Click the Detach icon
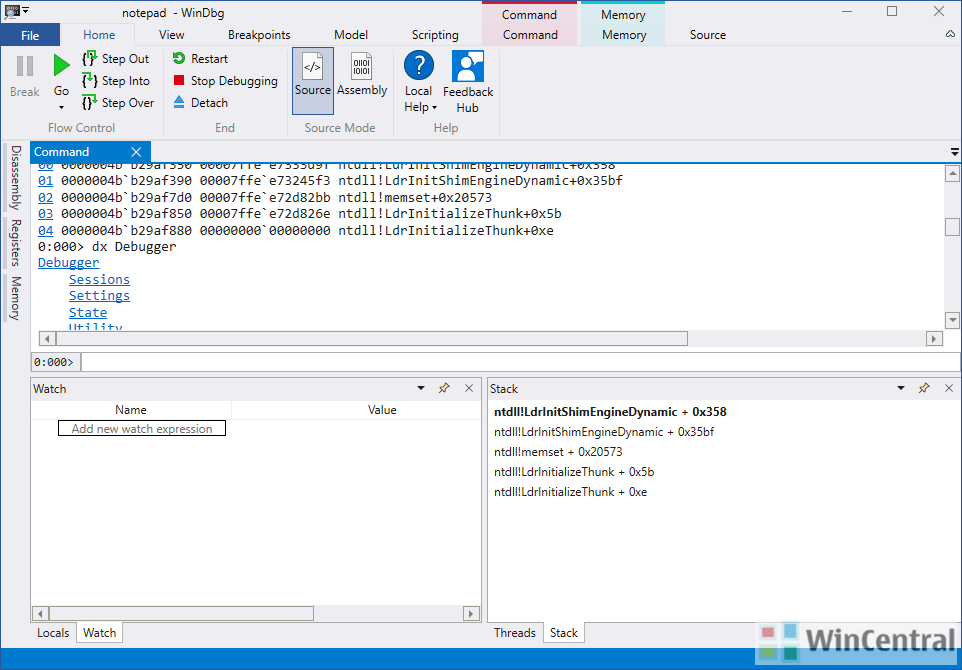Viewport: 962px width, 670px height. tap(179, 102)
